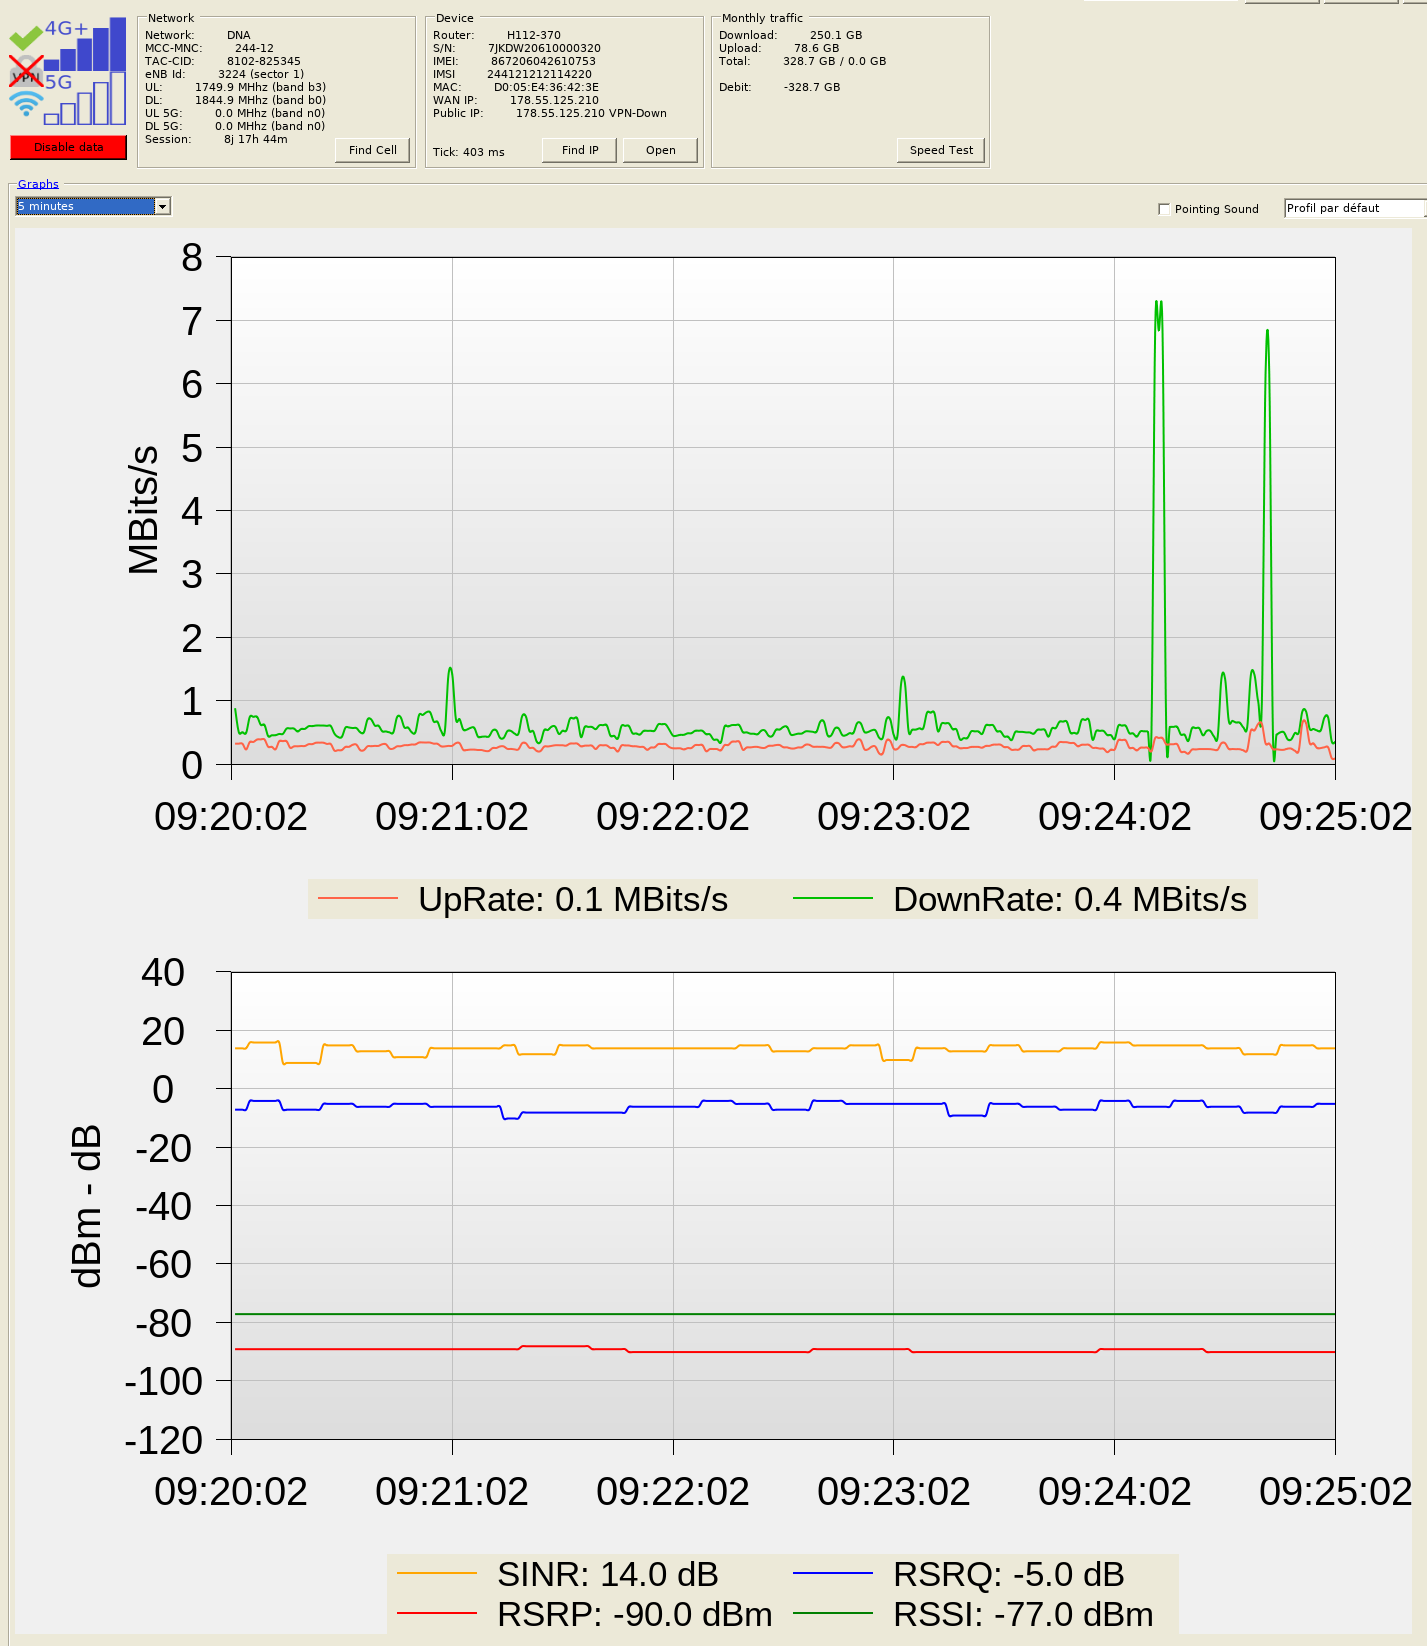Viewport: 1427px width, 1646px height.
Task: Click the Find IP button
Action: pyautogui.click(x=579, y=150)
